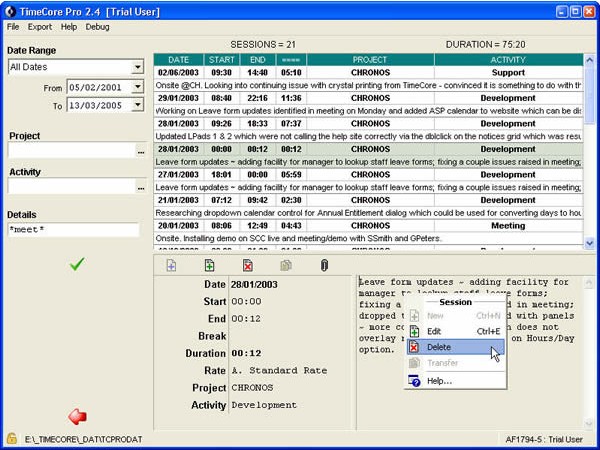Click the Date value 28/01/2003 in details
This screenshot has height=450, width=600.
254,284
